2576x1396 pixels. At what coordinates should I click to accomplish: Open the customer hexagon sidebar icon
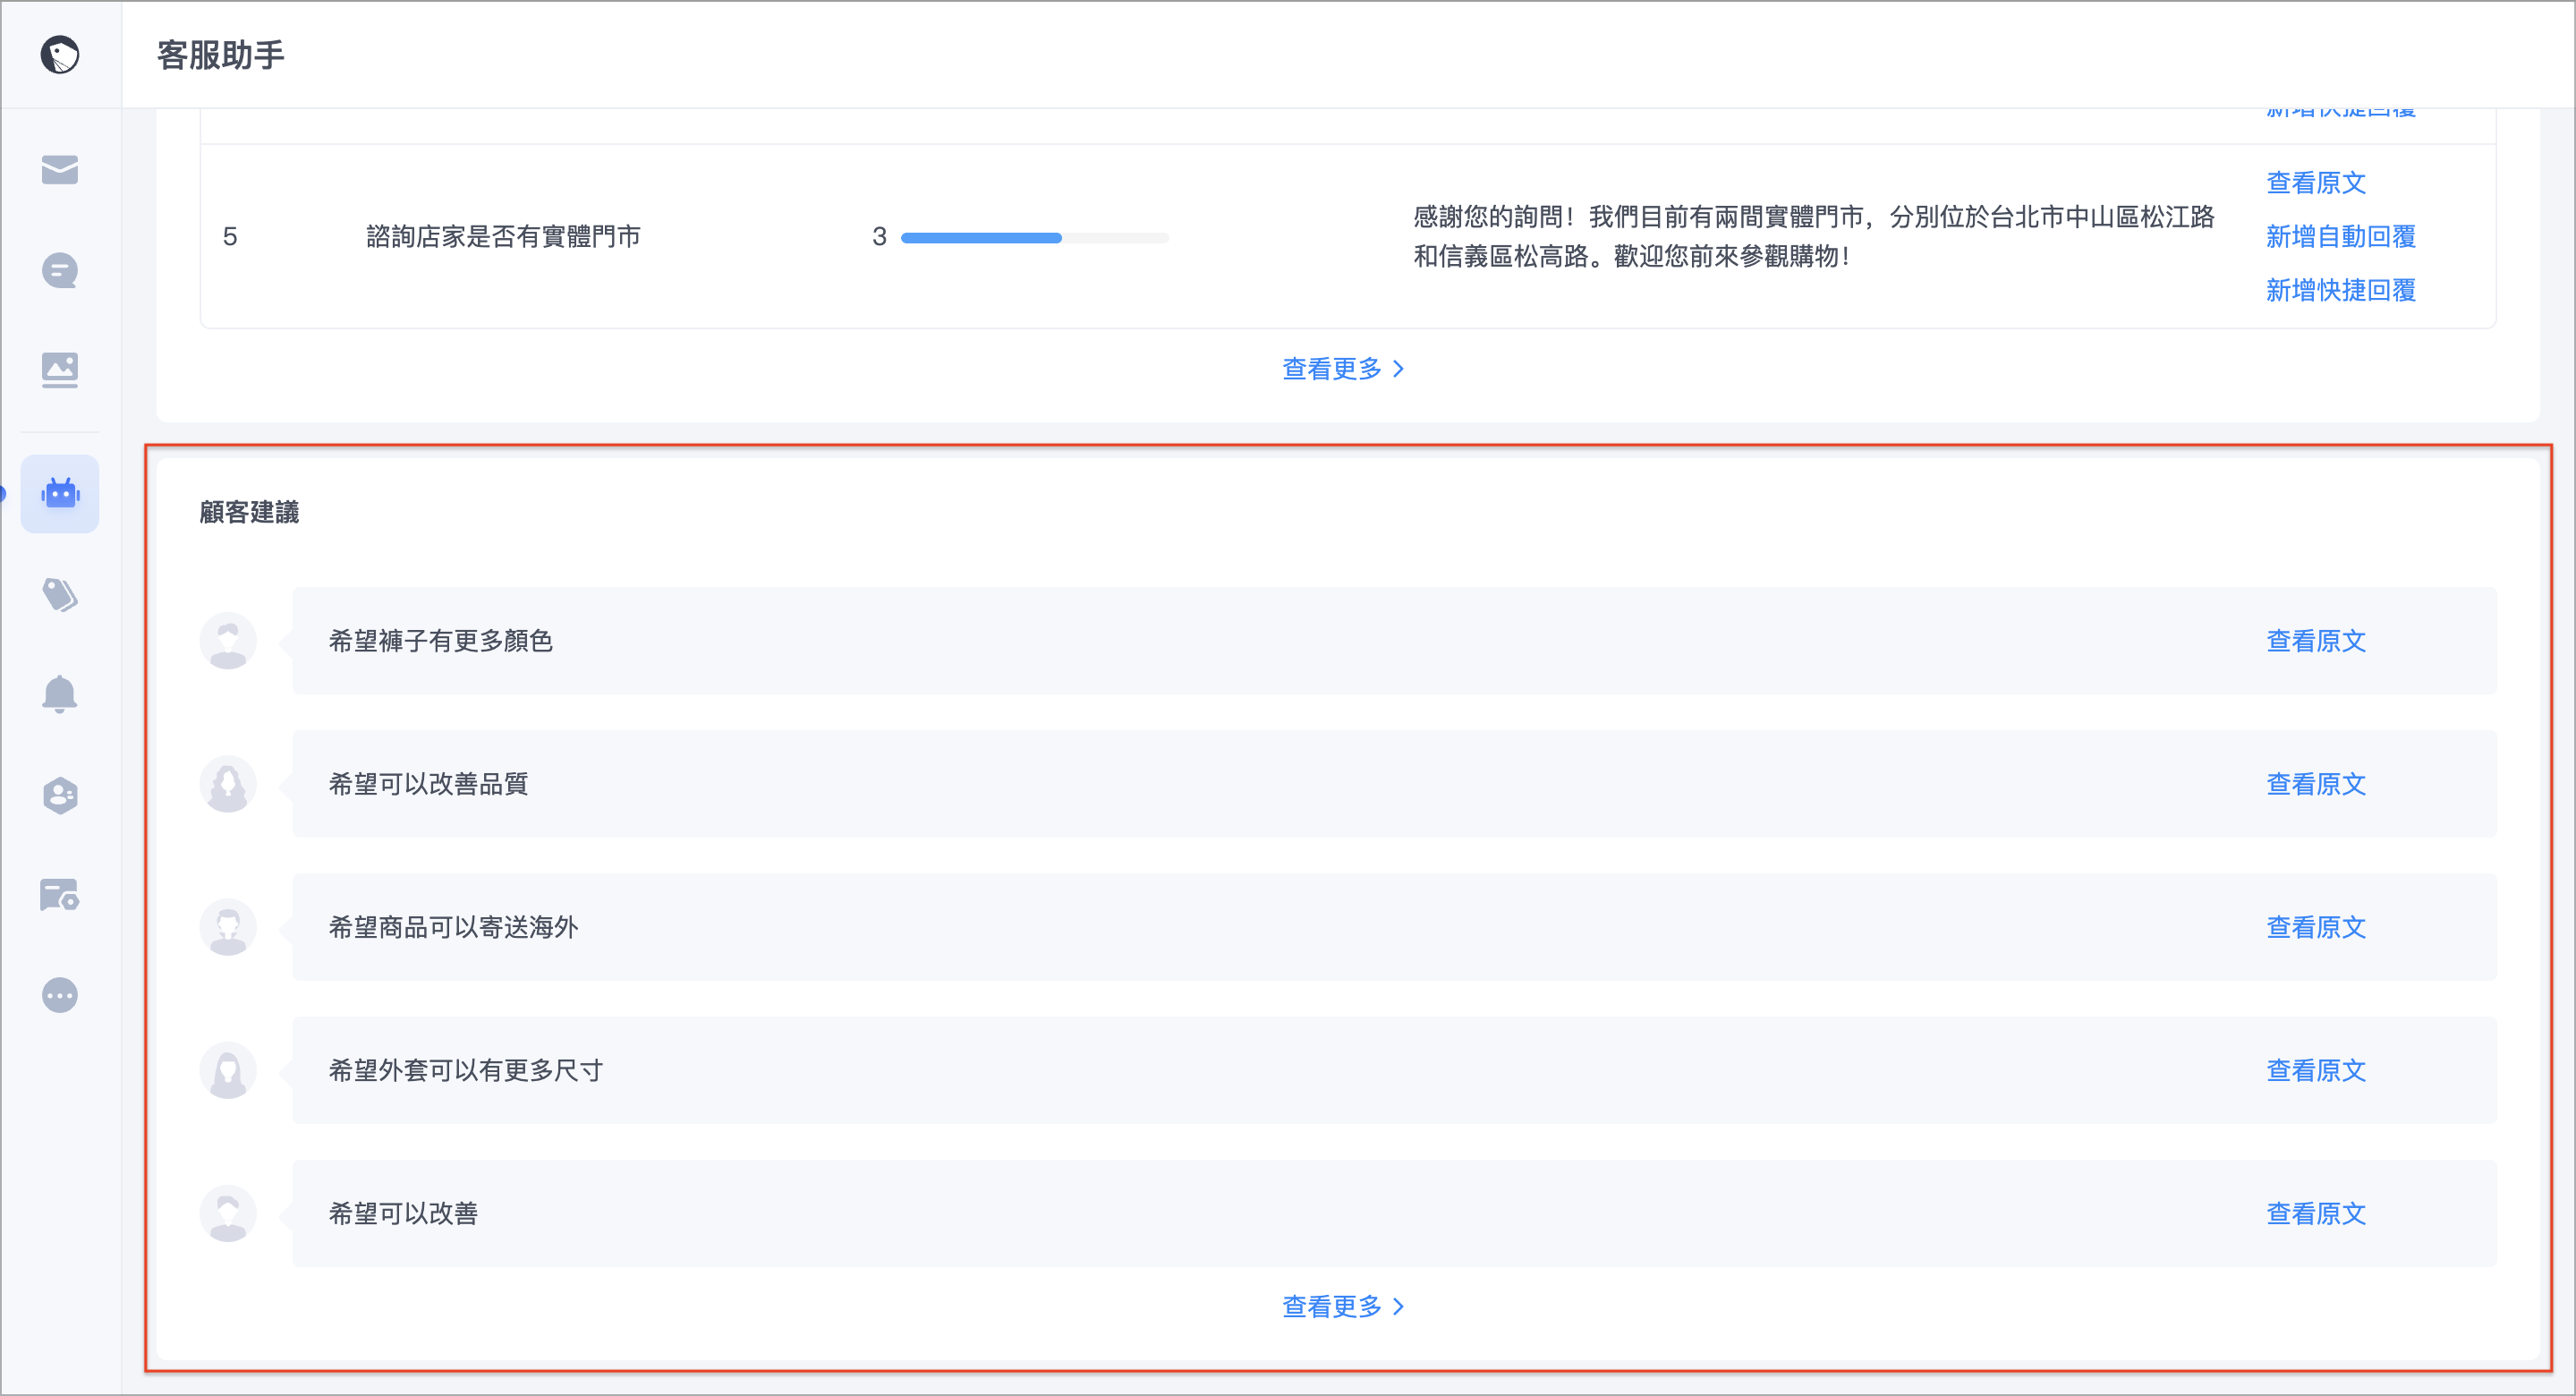60,796
